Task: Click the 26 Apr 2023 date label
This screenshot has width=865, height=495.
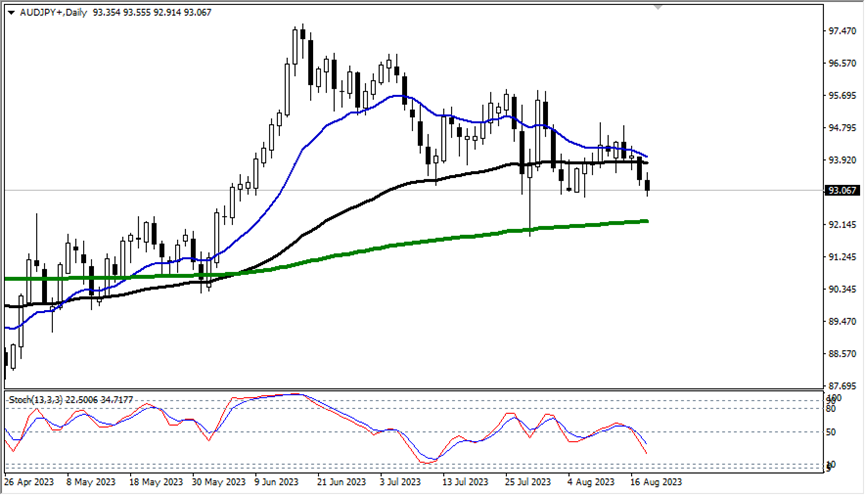Action: [x=30, y=481]
